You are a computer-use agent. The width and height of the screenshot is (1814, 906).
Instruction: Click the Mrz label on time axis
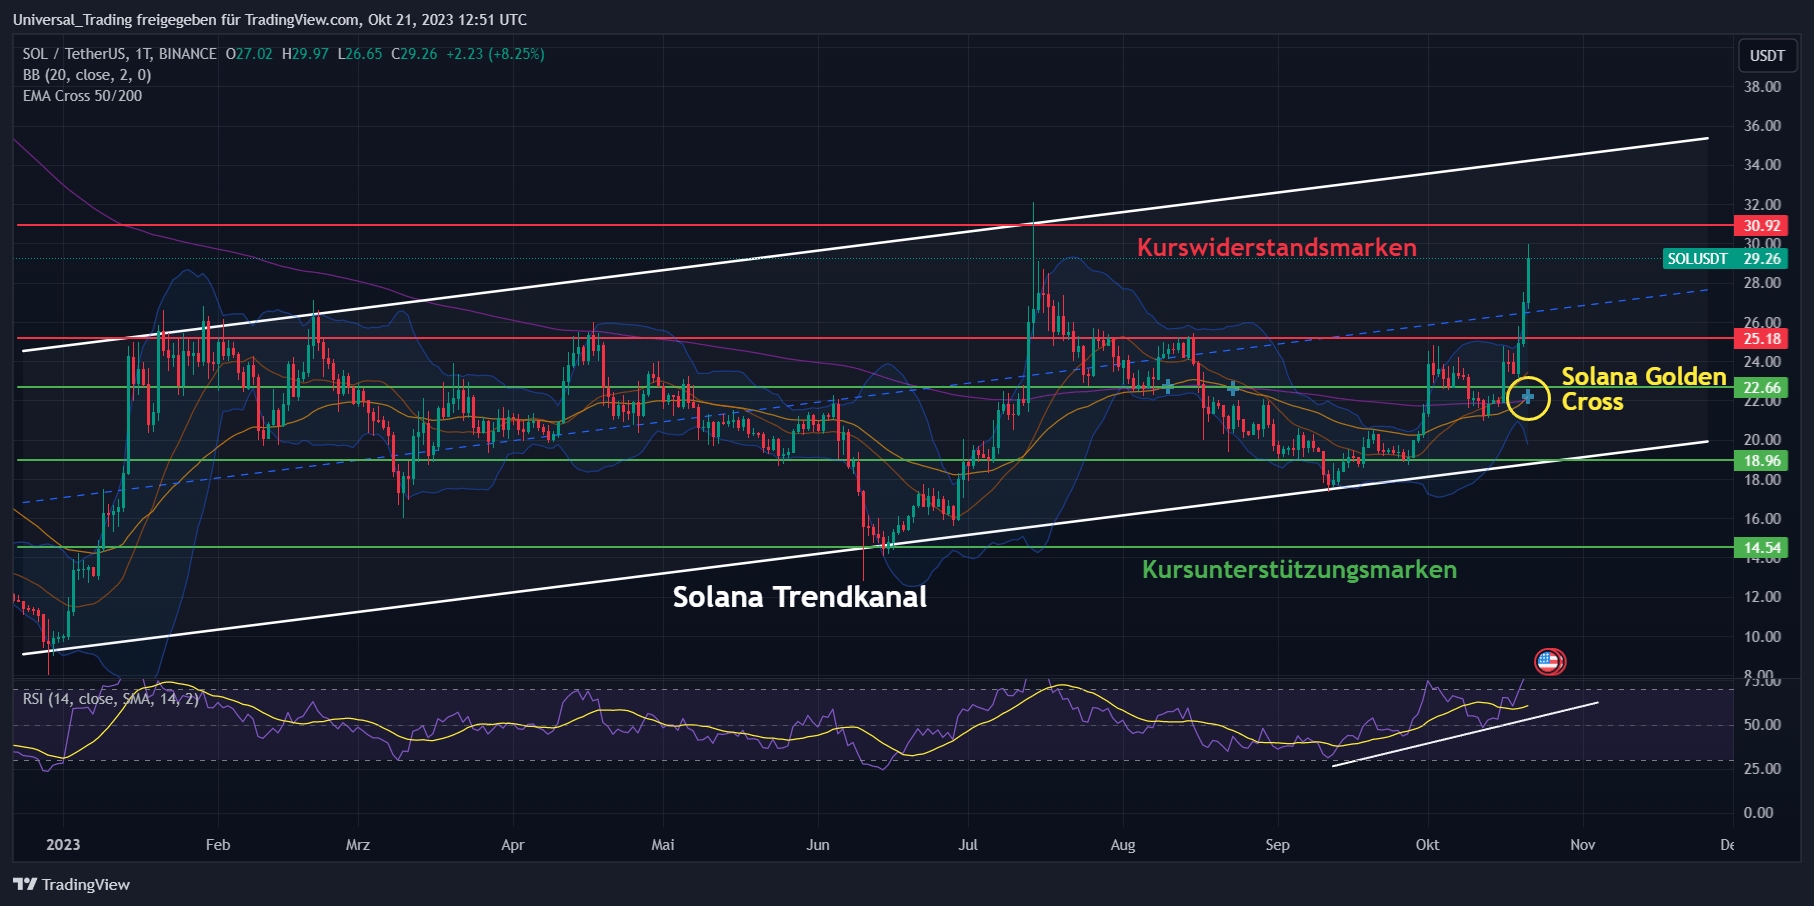click(358, 845)
